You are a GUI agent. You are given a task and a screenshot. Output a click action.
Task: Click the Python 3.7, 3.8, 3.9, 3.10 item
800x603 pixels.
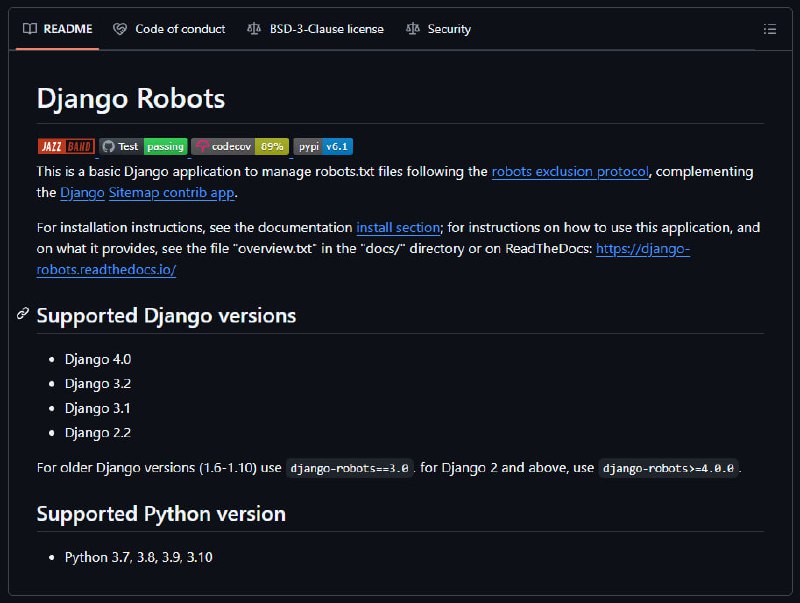[x=139, y=557]
